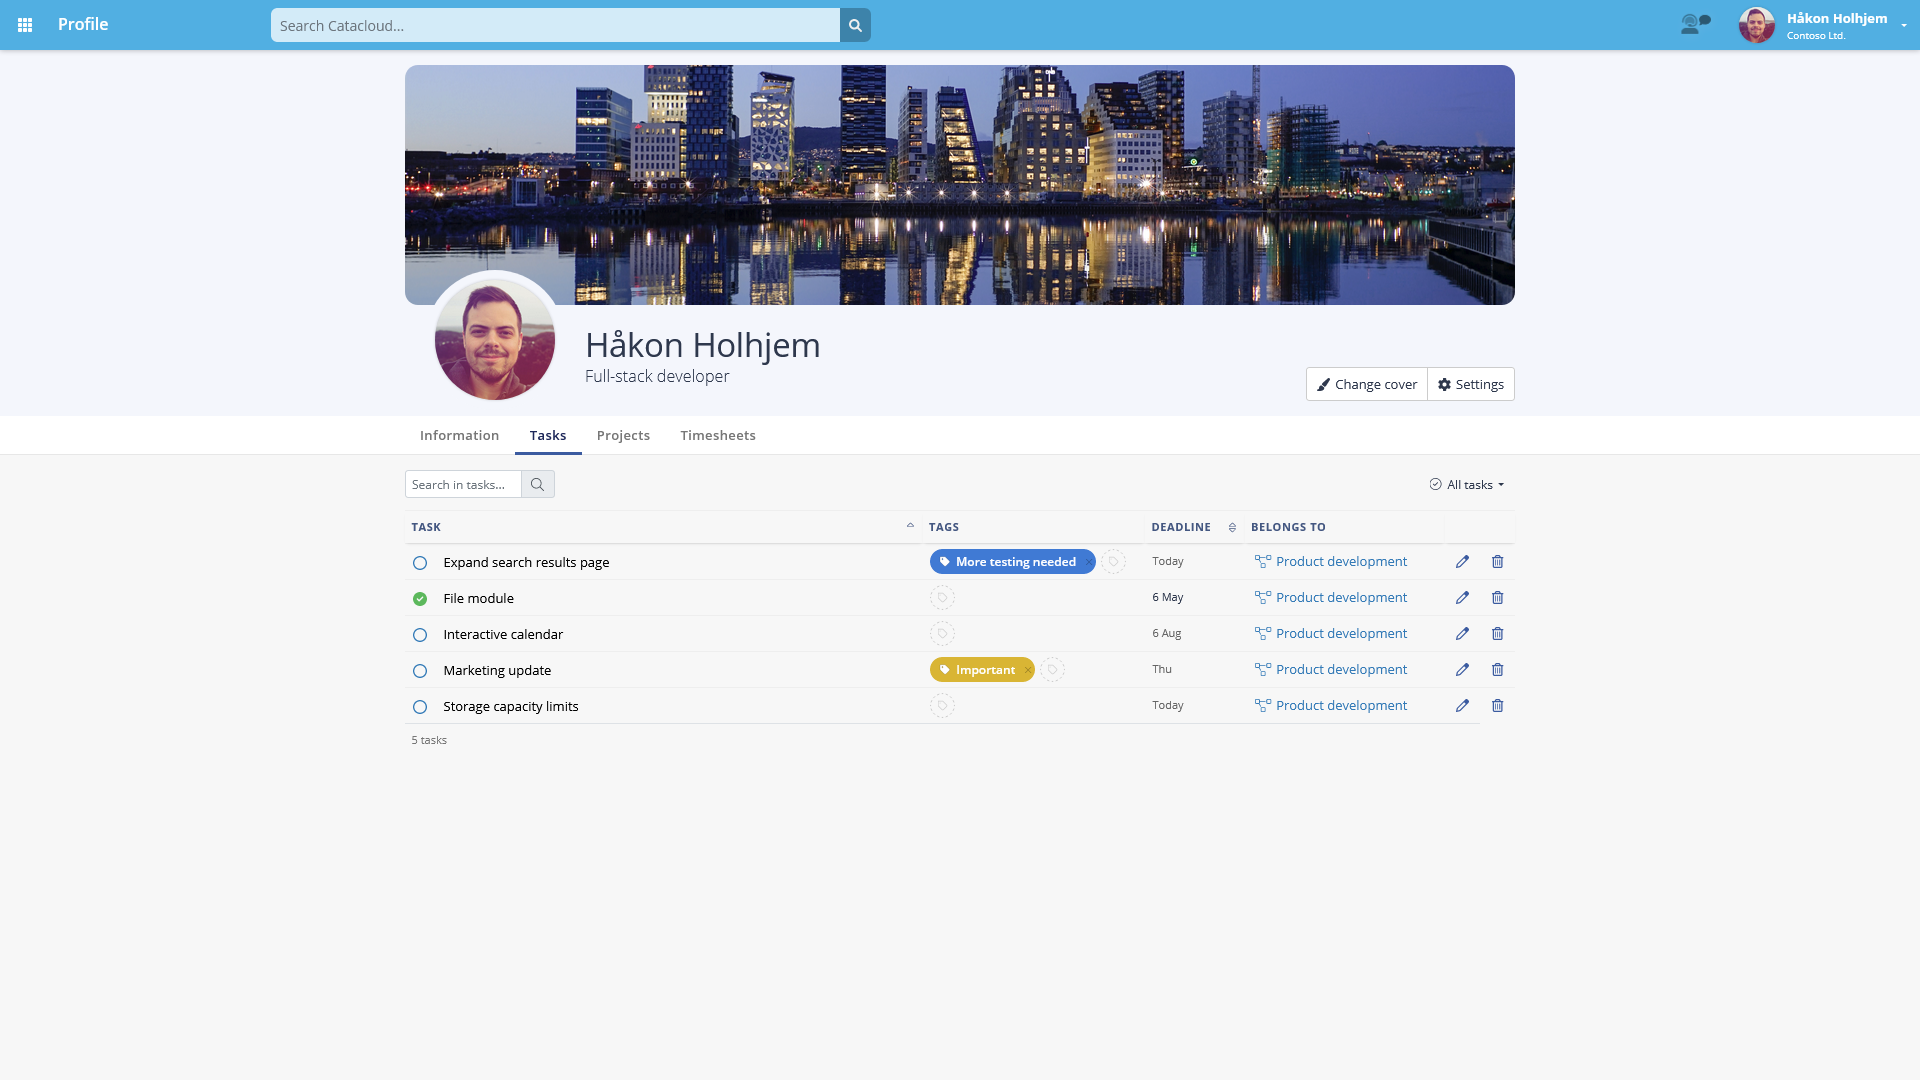This screenshot has height=1080, width=1920.
Task: Click add-tag icon on Interactive calendar row
Action: click(942, 634)
